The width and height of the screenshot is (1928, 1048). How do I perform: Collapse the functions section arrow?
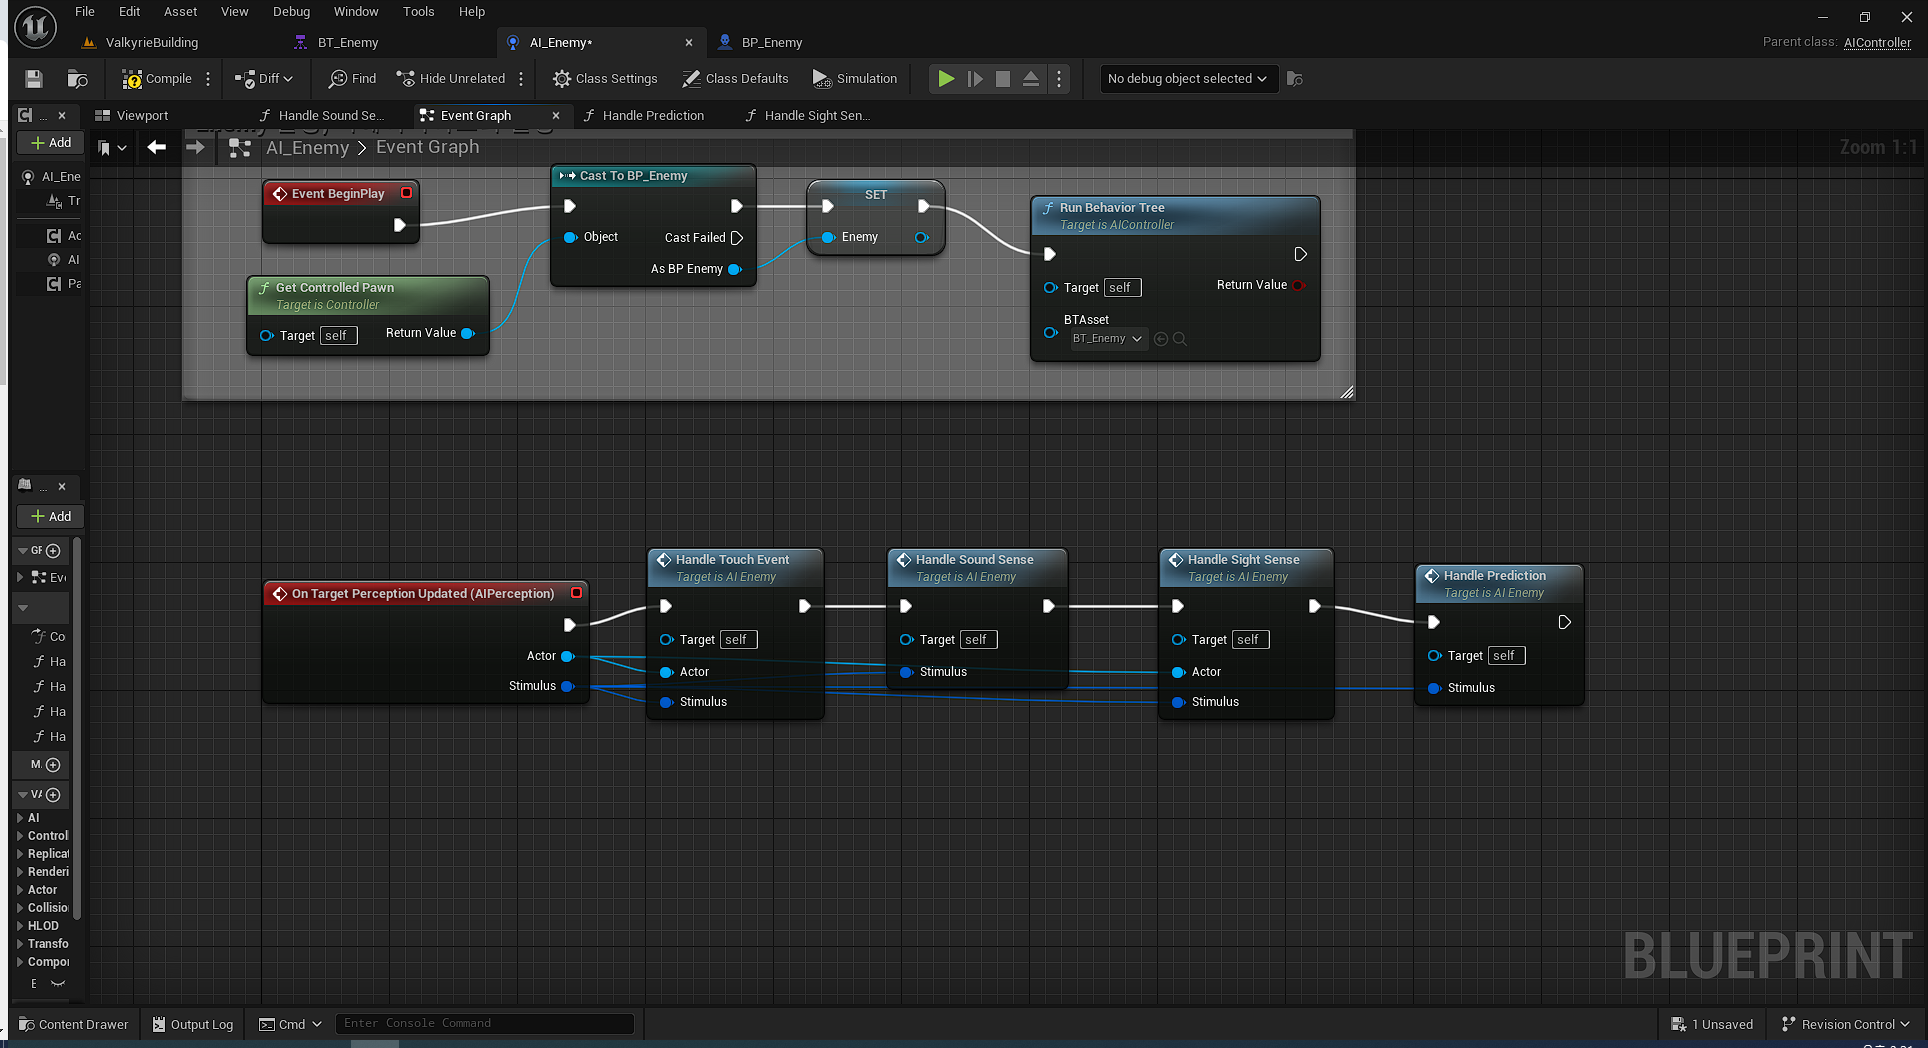pos(24,608)
